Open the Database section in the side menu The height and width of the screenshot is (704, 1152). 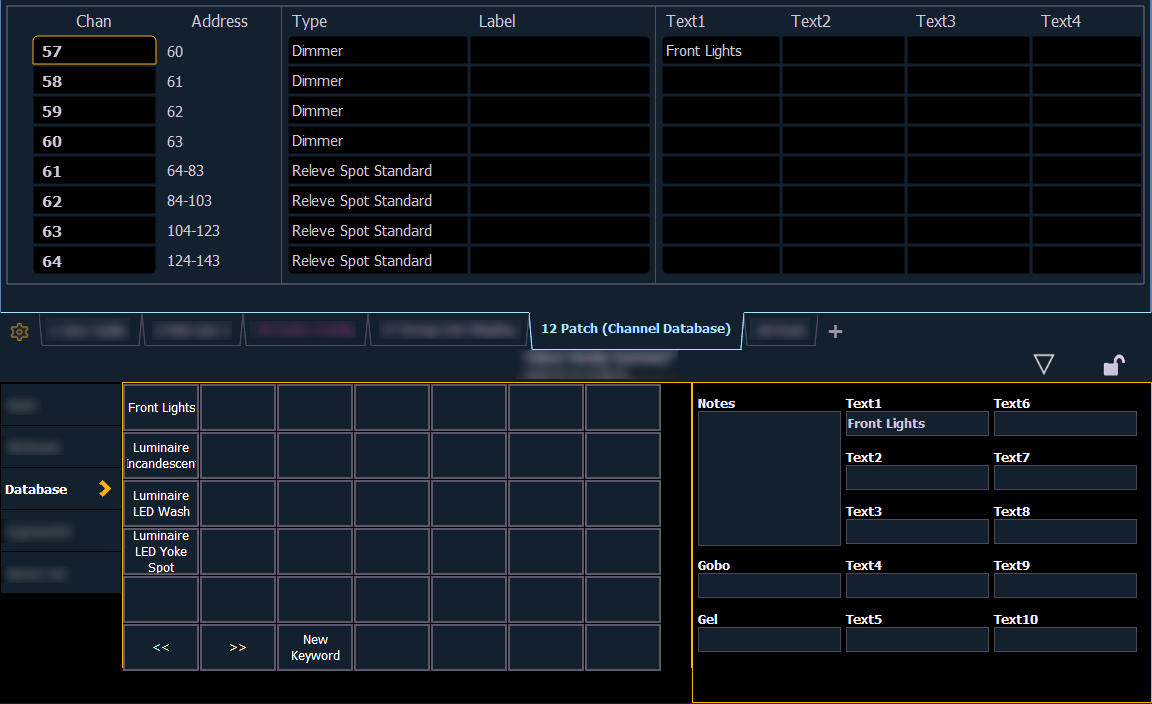60,489
